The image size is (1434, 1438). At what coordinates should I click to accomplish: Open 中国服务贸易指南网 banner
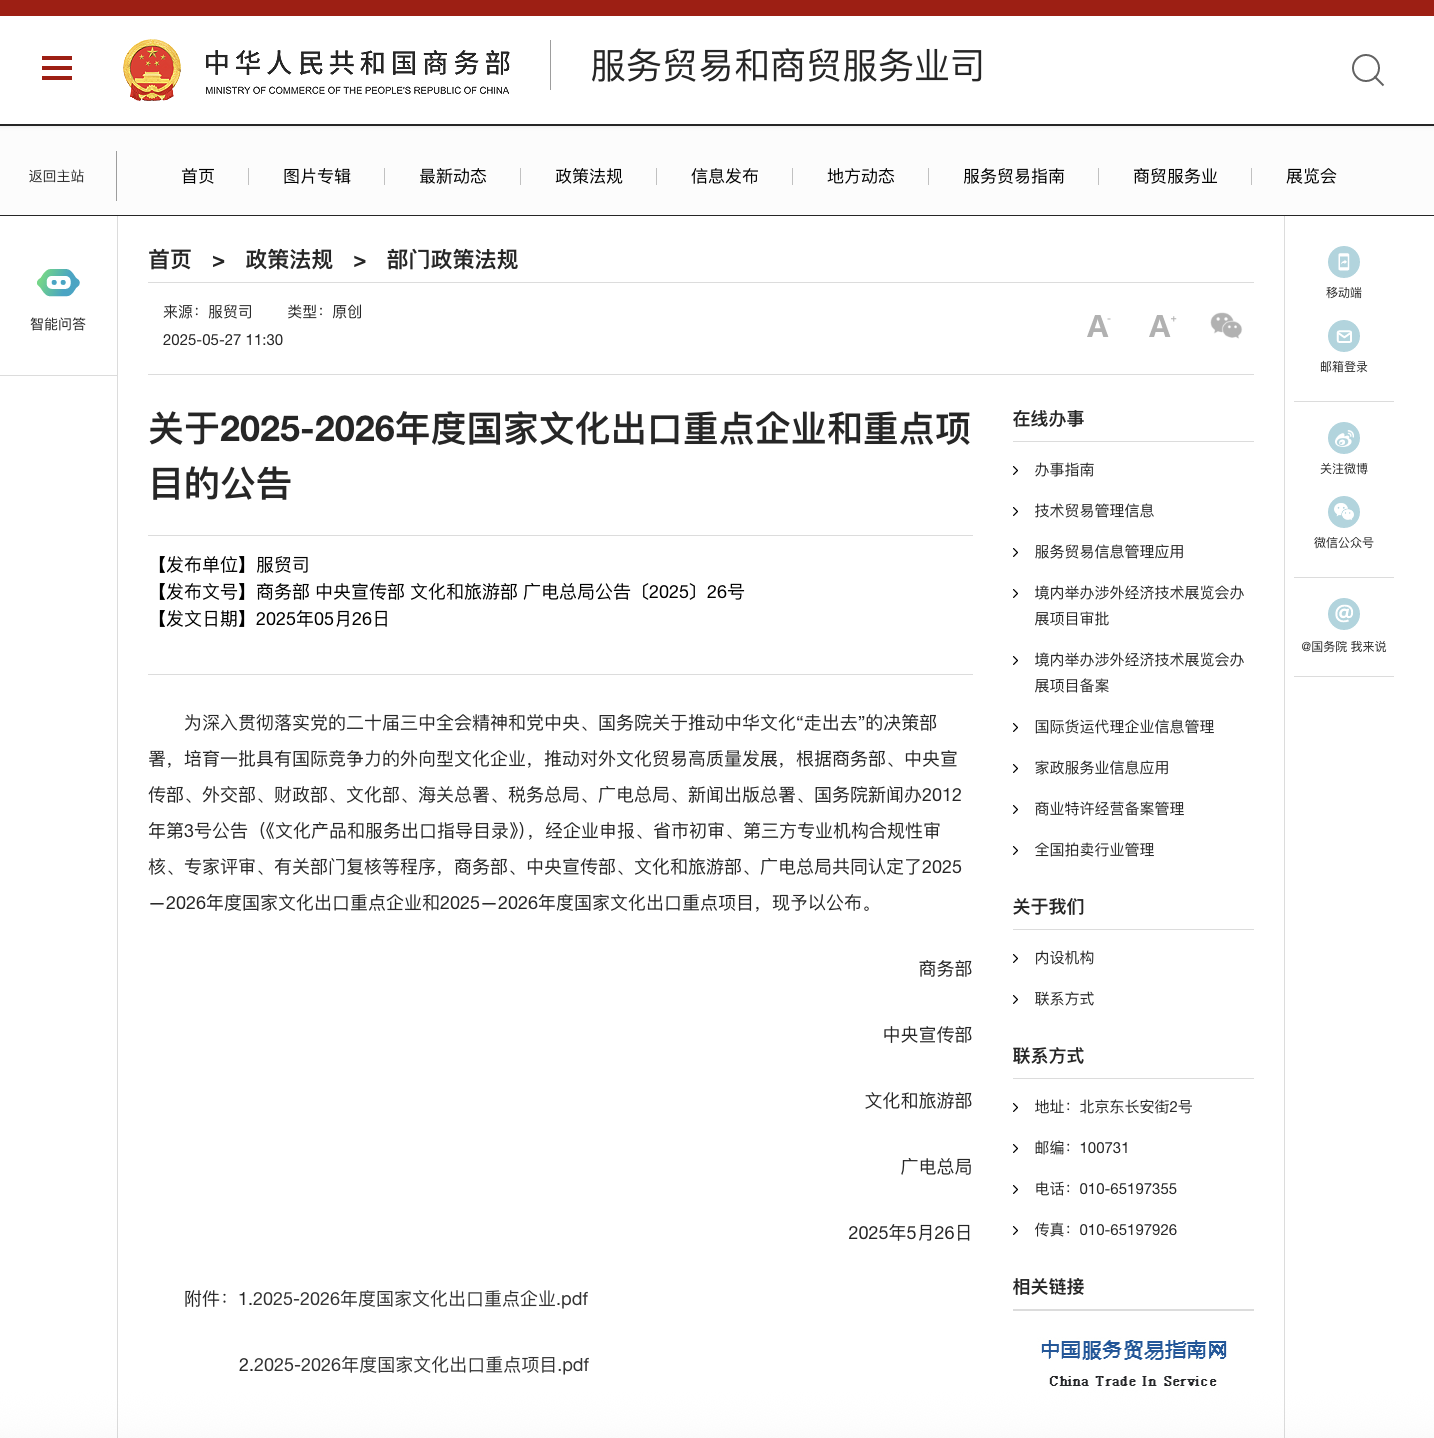(x=1133, y=1363)
